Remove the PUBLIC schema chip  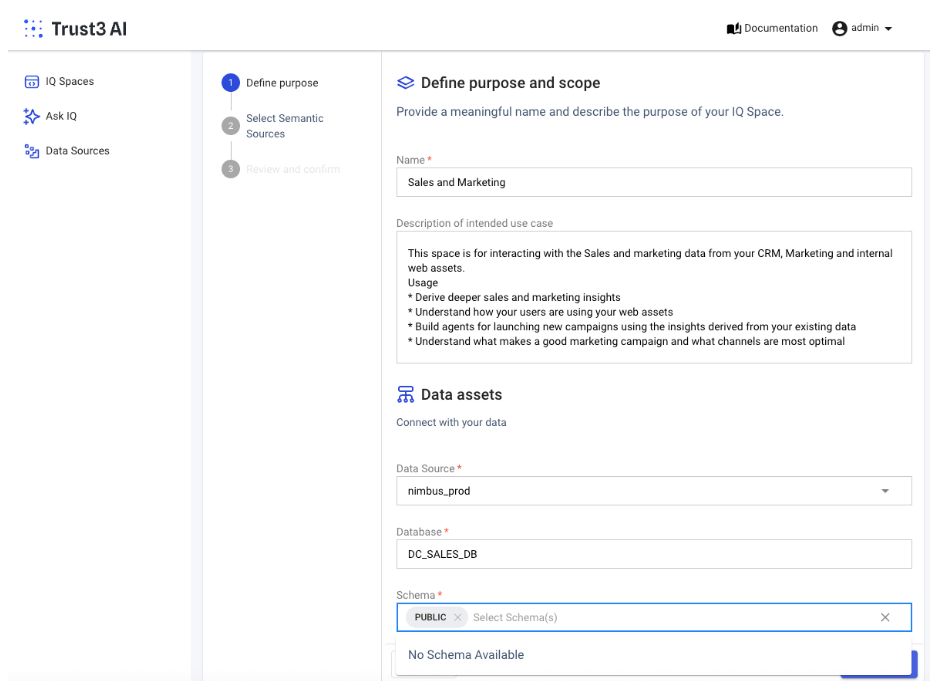[x=458, y=618]
